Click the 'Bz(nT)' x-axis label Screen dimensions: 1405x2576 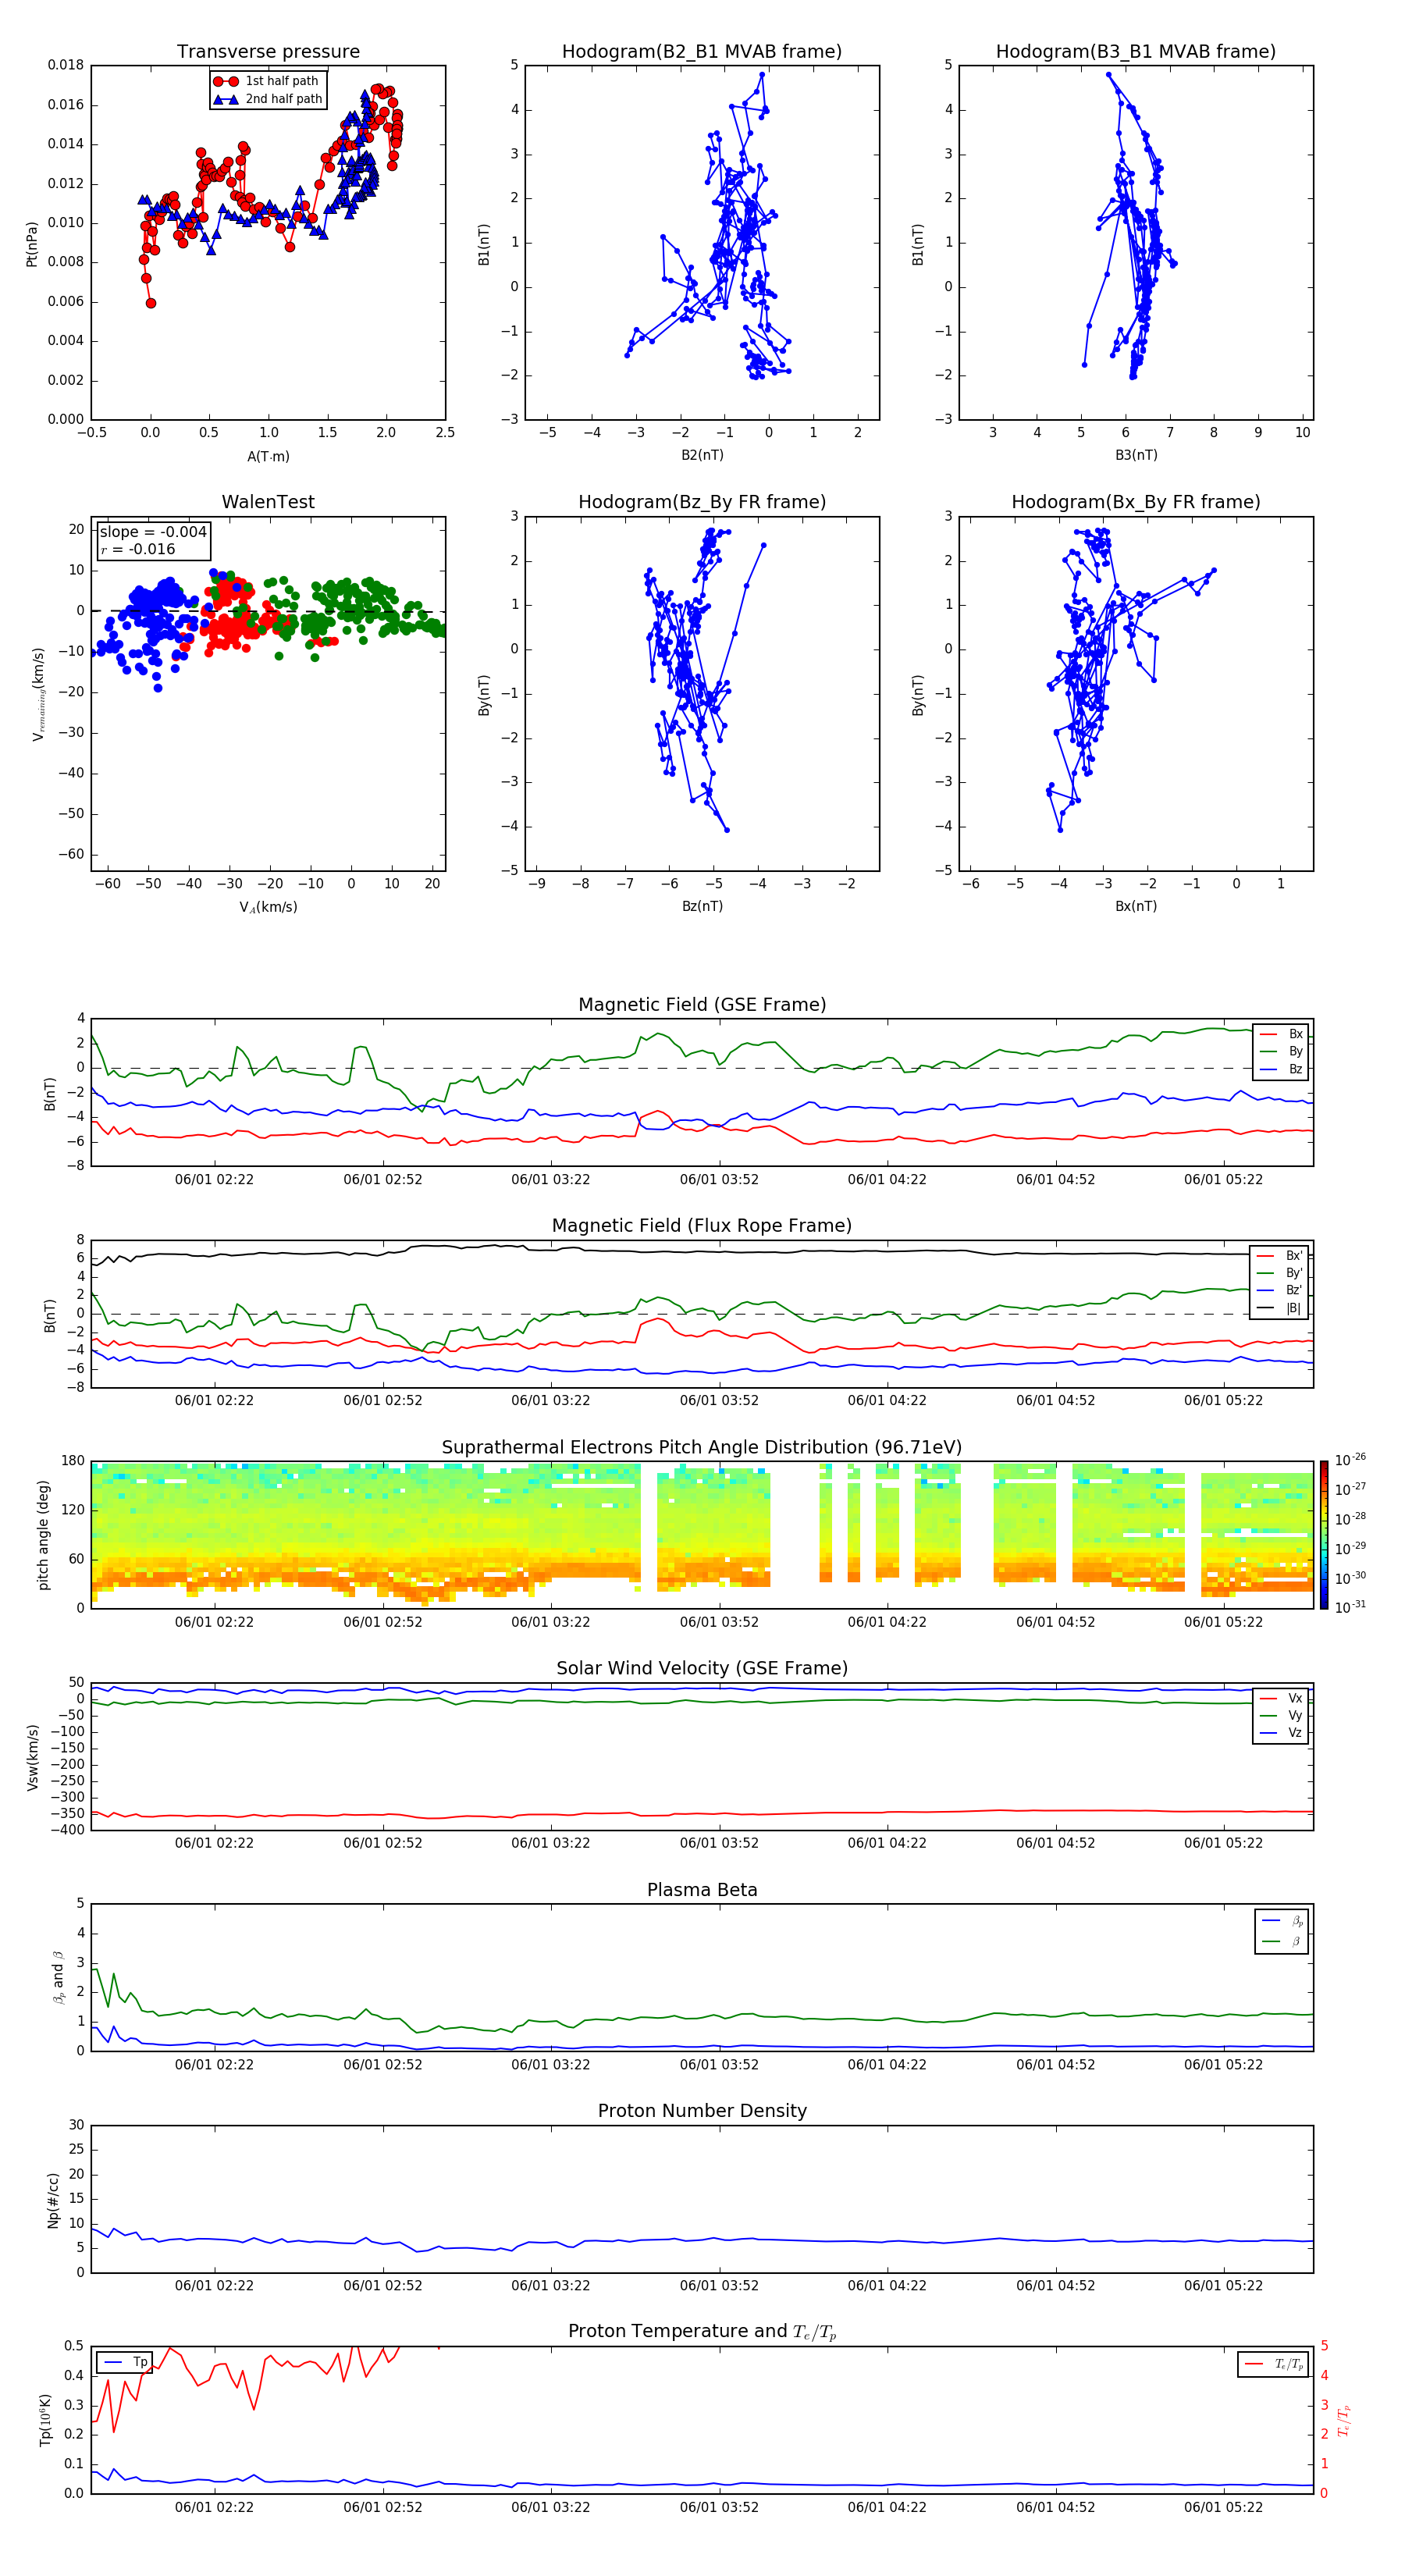702,906
